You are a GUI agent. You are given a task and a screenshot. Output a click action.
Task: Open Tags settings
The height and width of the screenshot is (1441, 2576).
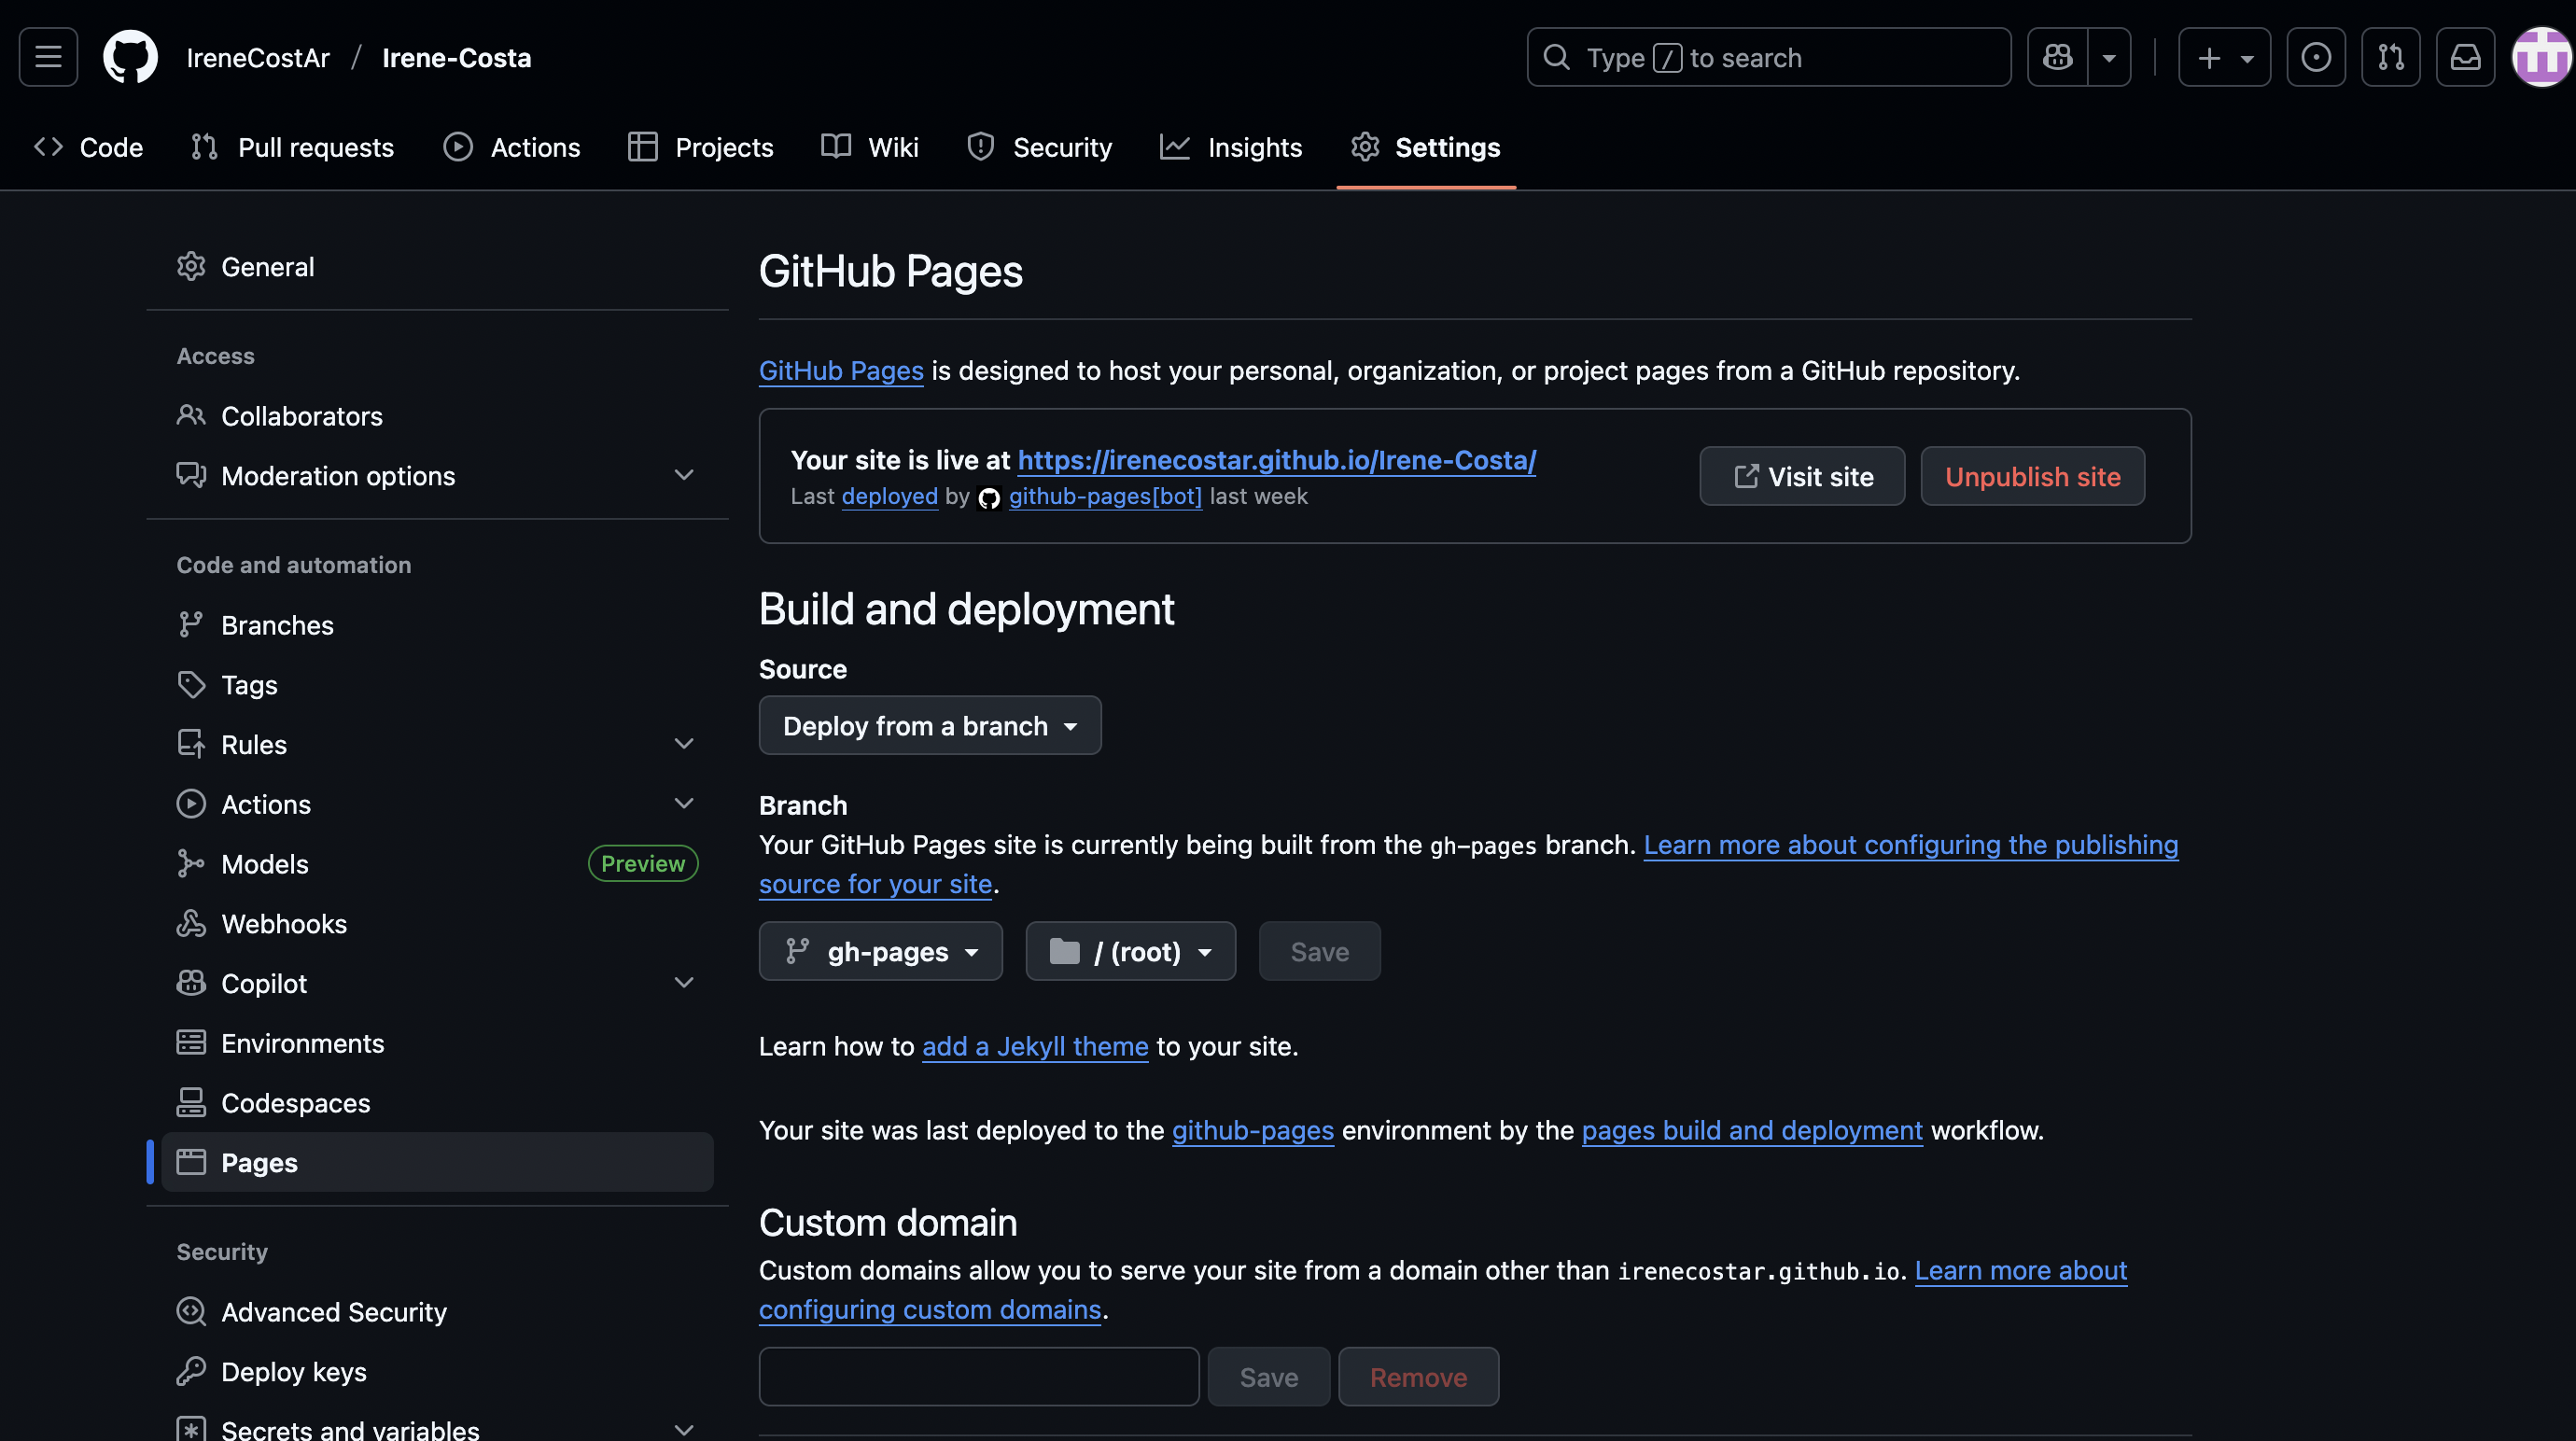click(x=437, y=685)
